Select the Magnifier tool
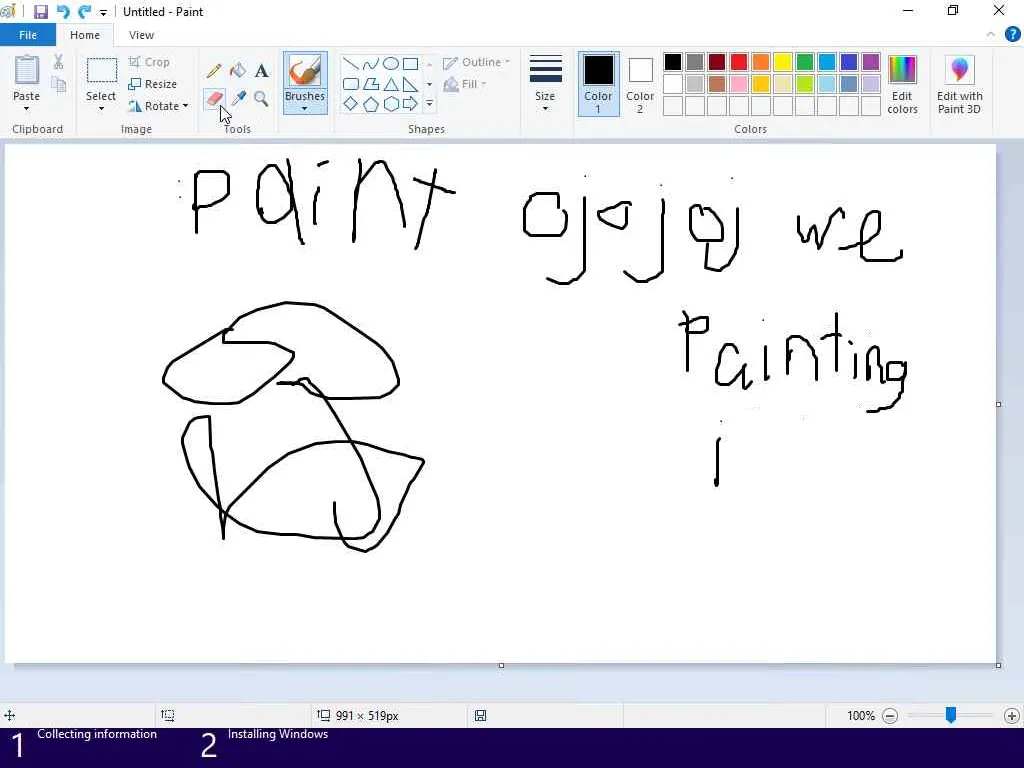Screen dimensions: 1024x768 (x=261, y=99)
